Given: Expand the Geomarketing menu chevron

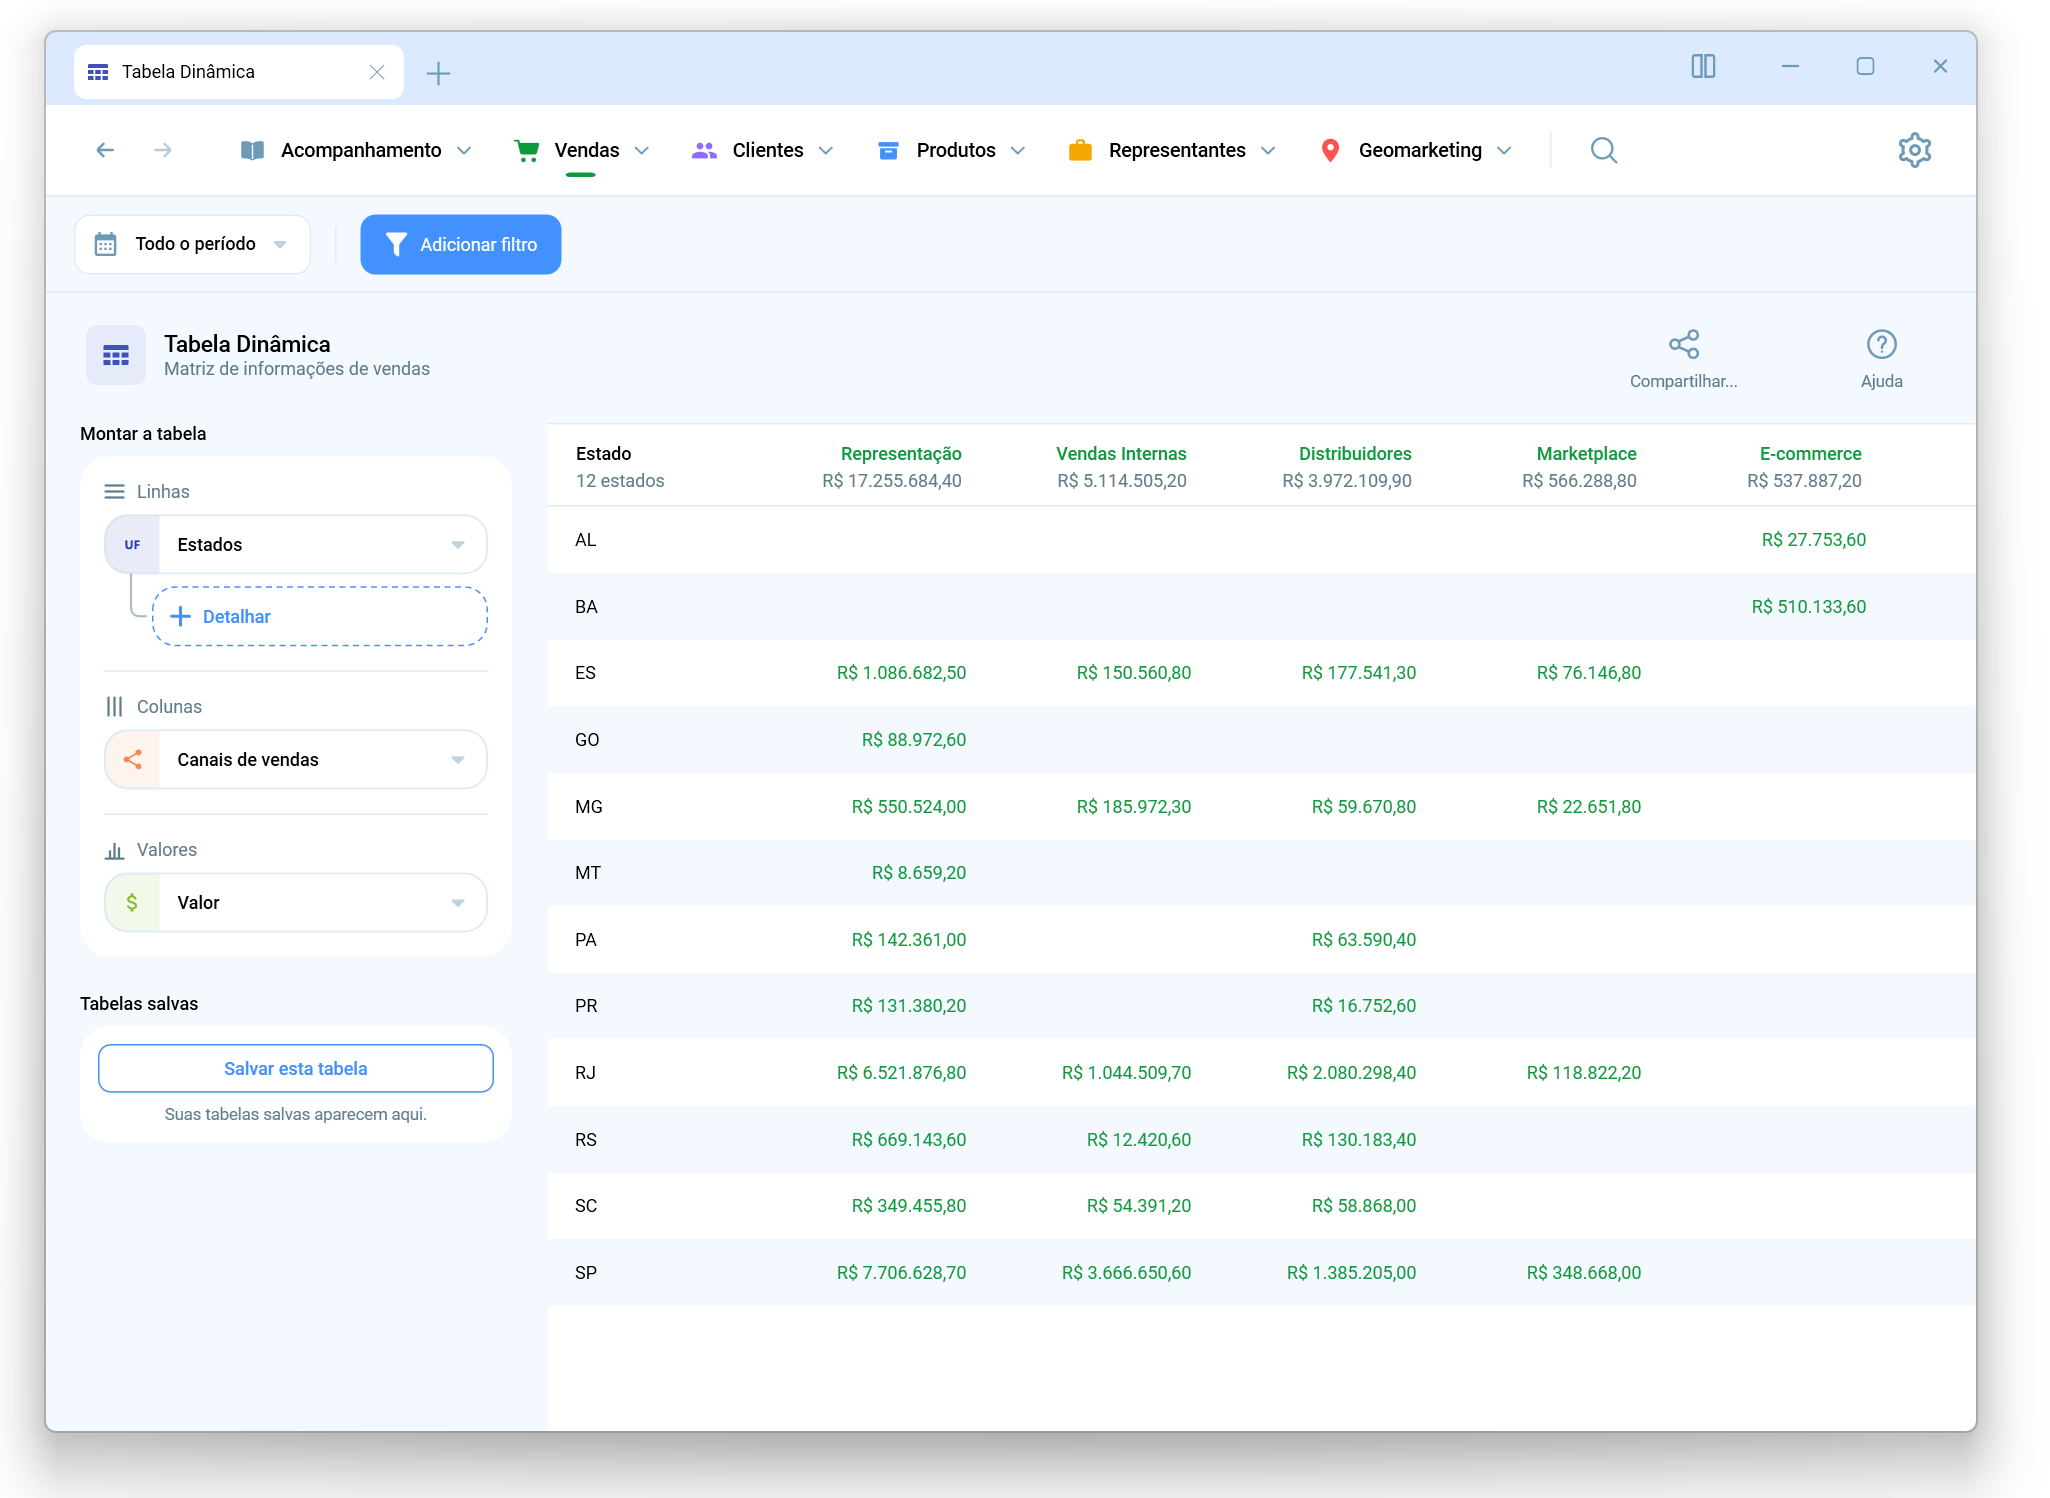Looking at the screenshot, I should [1504, 151].
